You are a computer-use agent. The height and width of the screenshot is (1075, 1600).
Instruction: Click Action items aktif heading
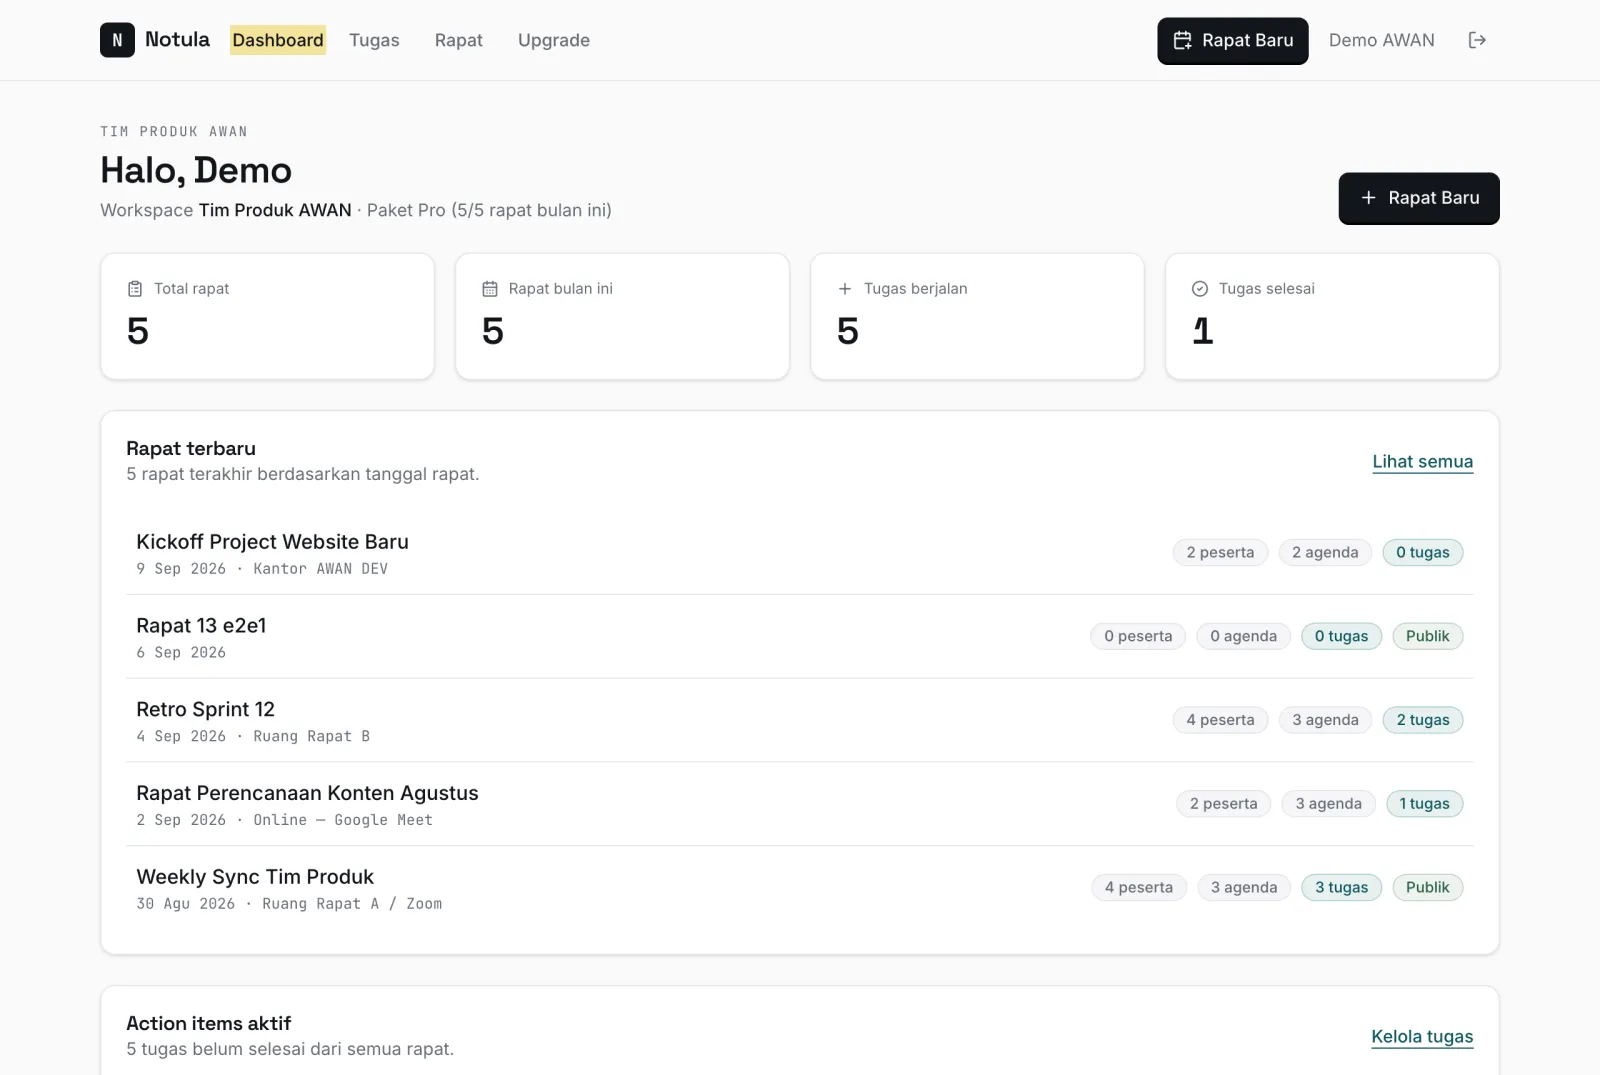(209, 1024)
